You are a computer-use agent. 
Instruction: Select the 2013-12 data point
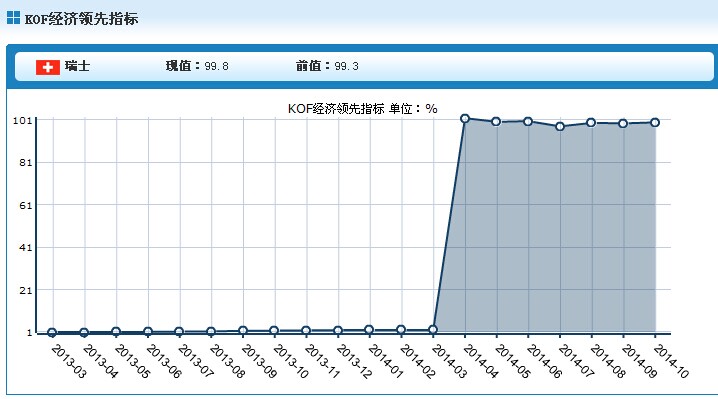point(338,331)
